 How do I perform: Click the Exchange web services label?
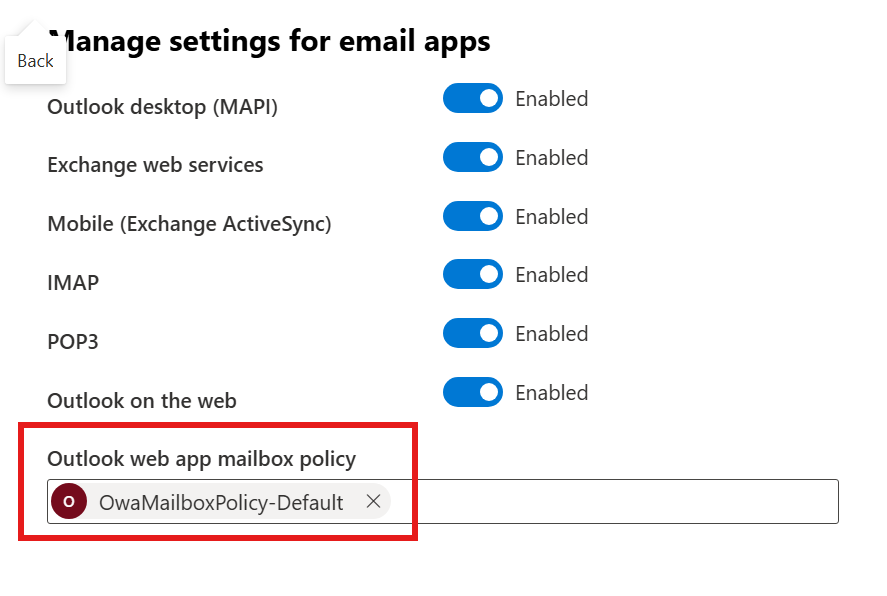click(x=156, y=165)
